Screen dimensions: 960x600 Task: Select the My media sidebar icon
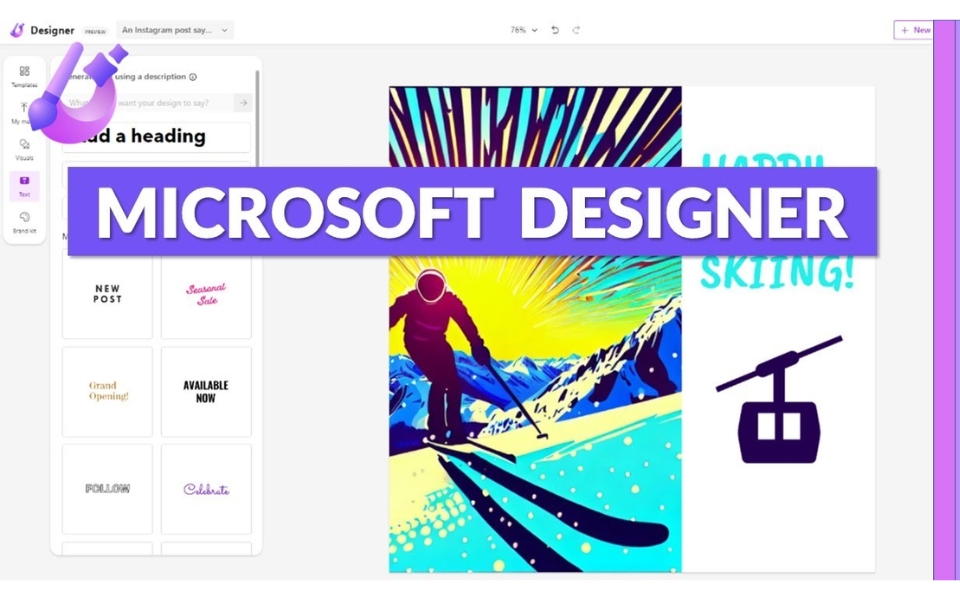coord(23,113)
